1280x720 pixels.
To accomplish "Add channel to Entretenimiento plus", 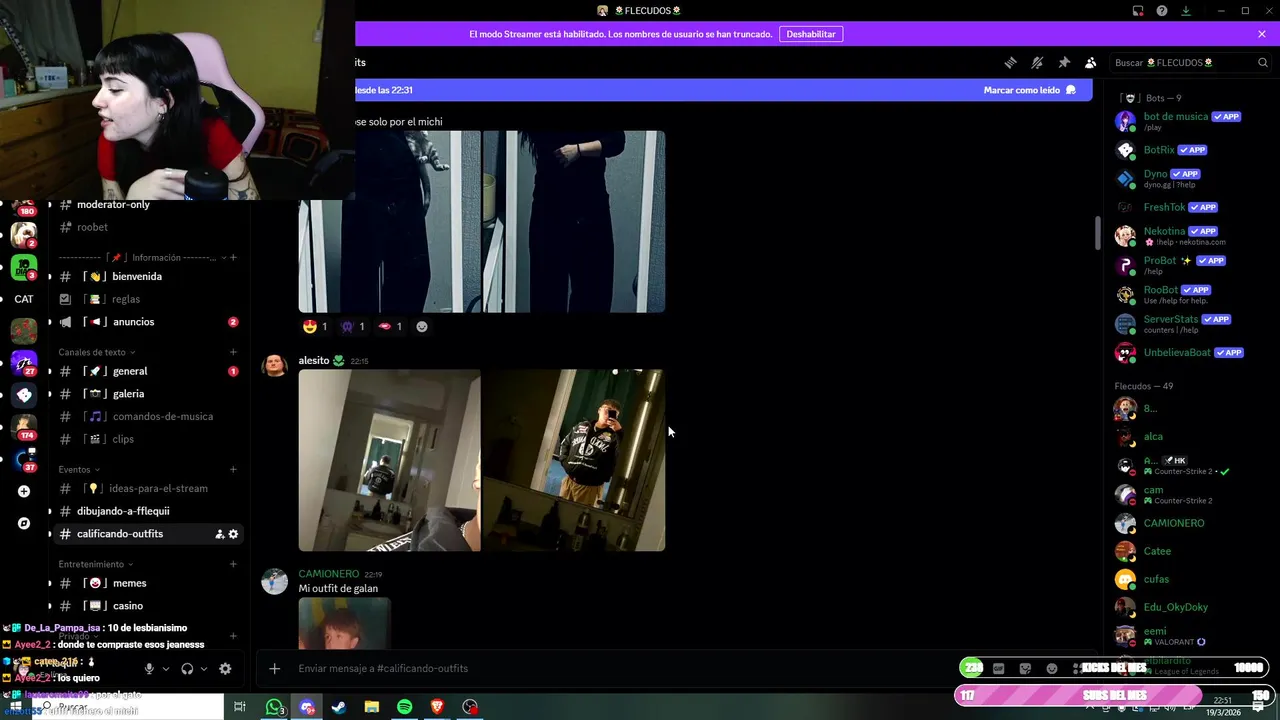I will coord(233,564).
